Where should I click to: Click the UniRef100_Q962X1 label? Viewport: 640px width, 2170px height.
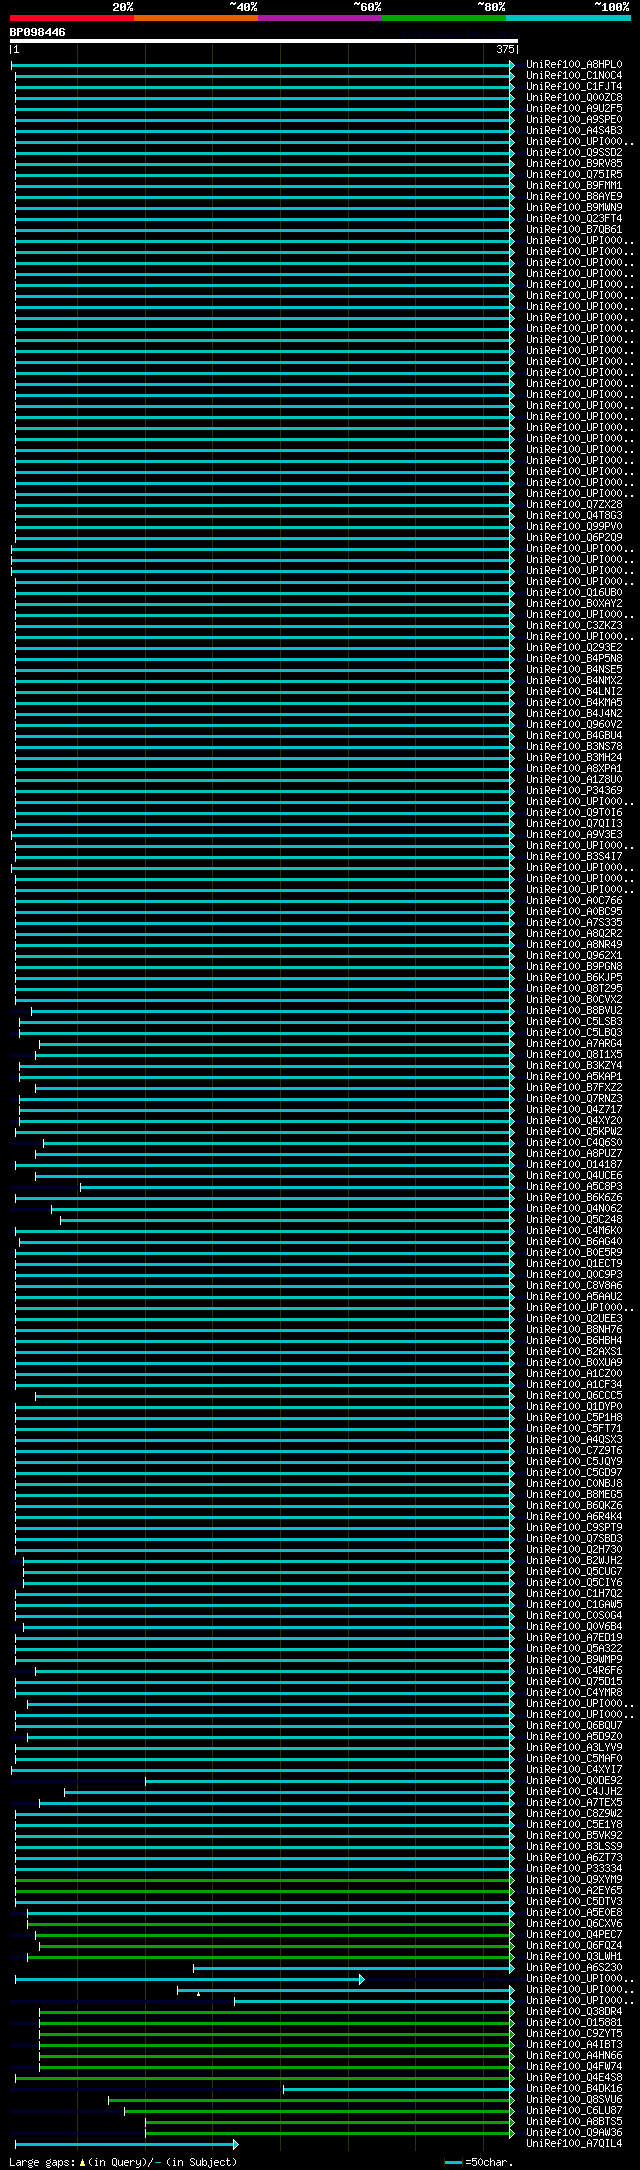[x=574, y=956]
